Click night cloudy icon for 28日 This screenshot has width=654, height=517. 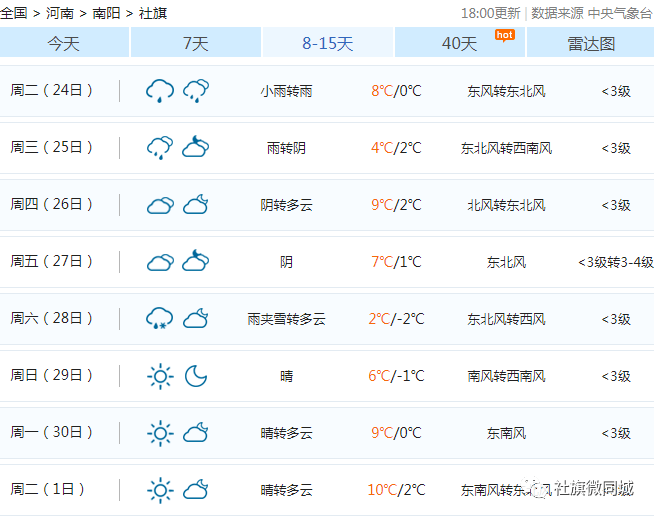[196, 318]
